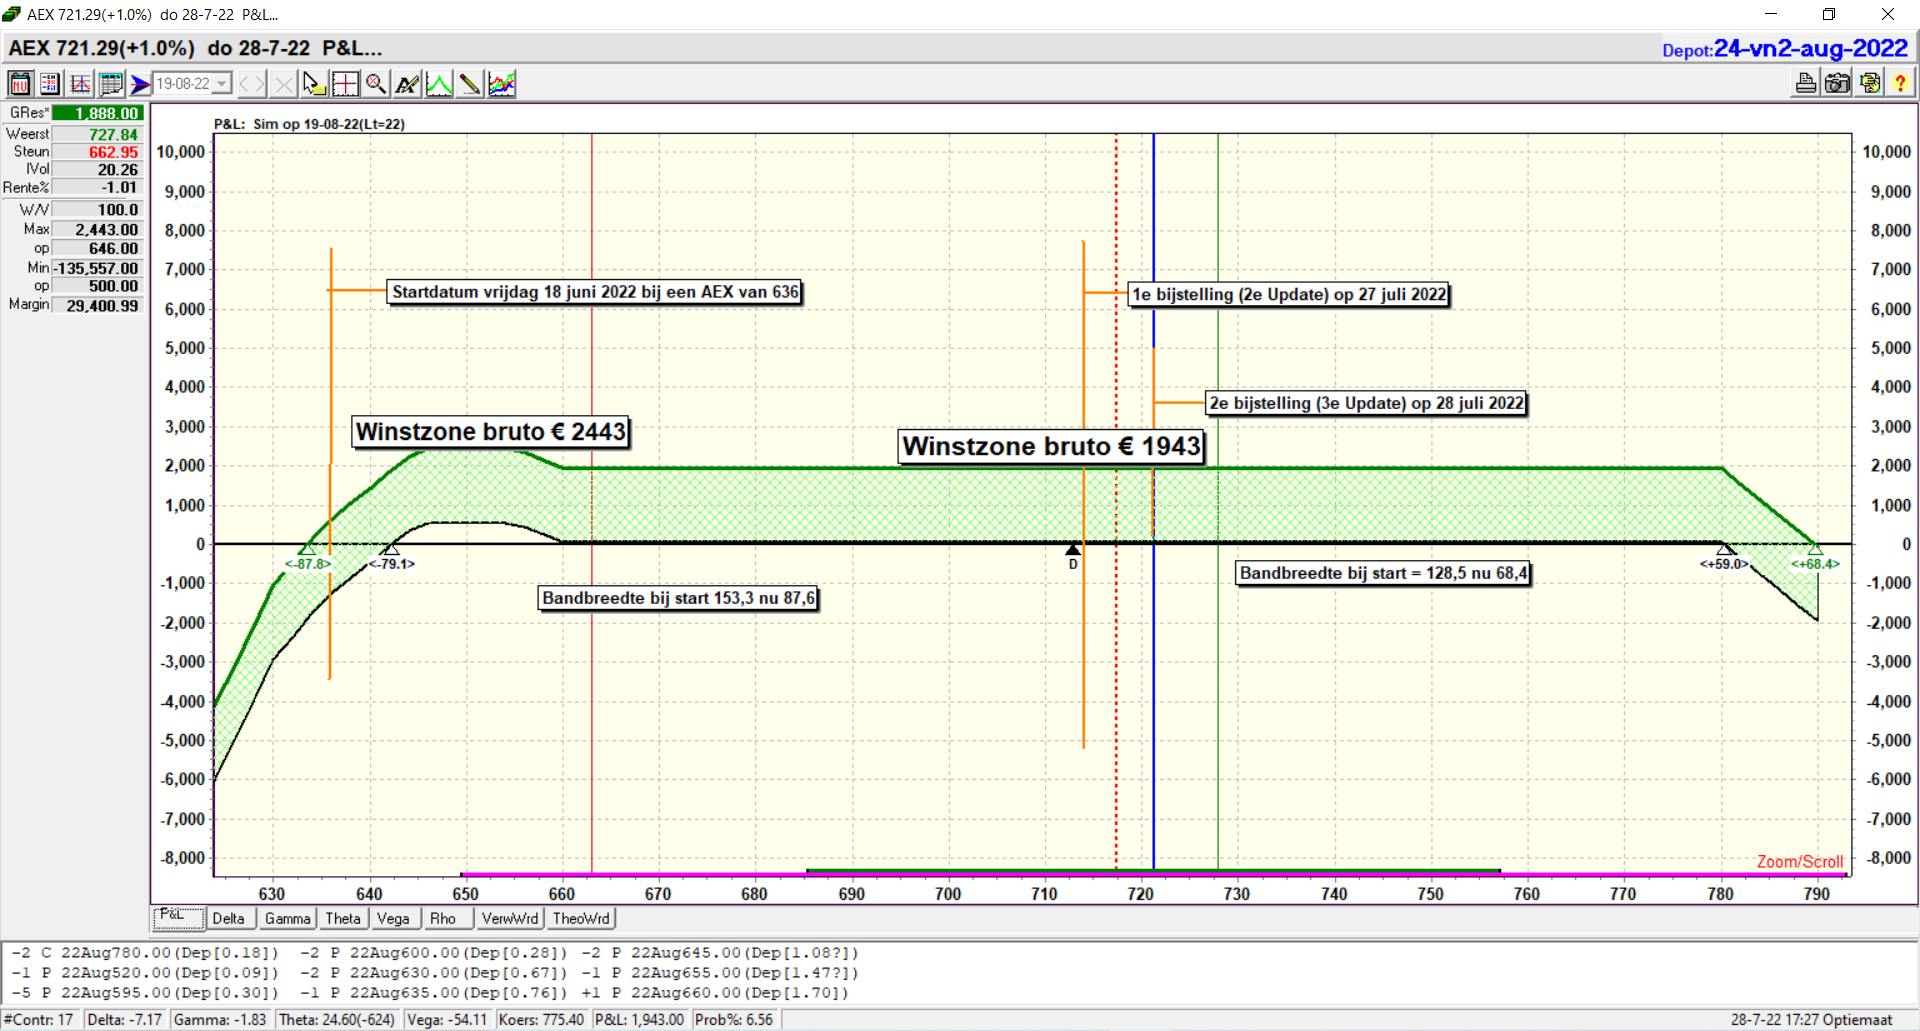Open the distribution curve chart icon
1920x1031 pixels.
click(x=81, y=84)
